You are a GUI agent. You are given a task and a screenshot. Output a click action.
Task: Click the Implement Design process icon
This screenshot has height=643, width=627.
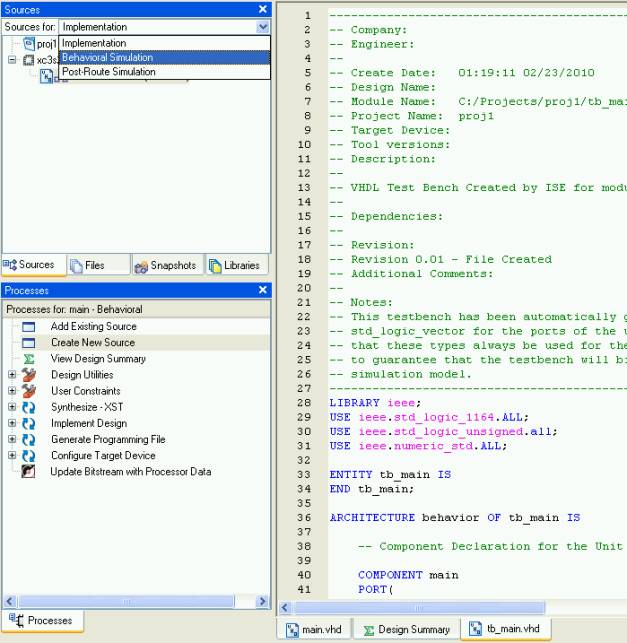click(29, 424)
